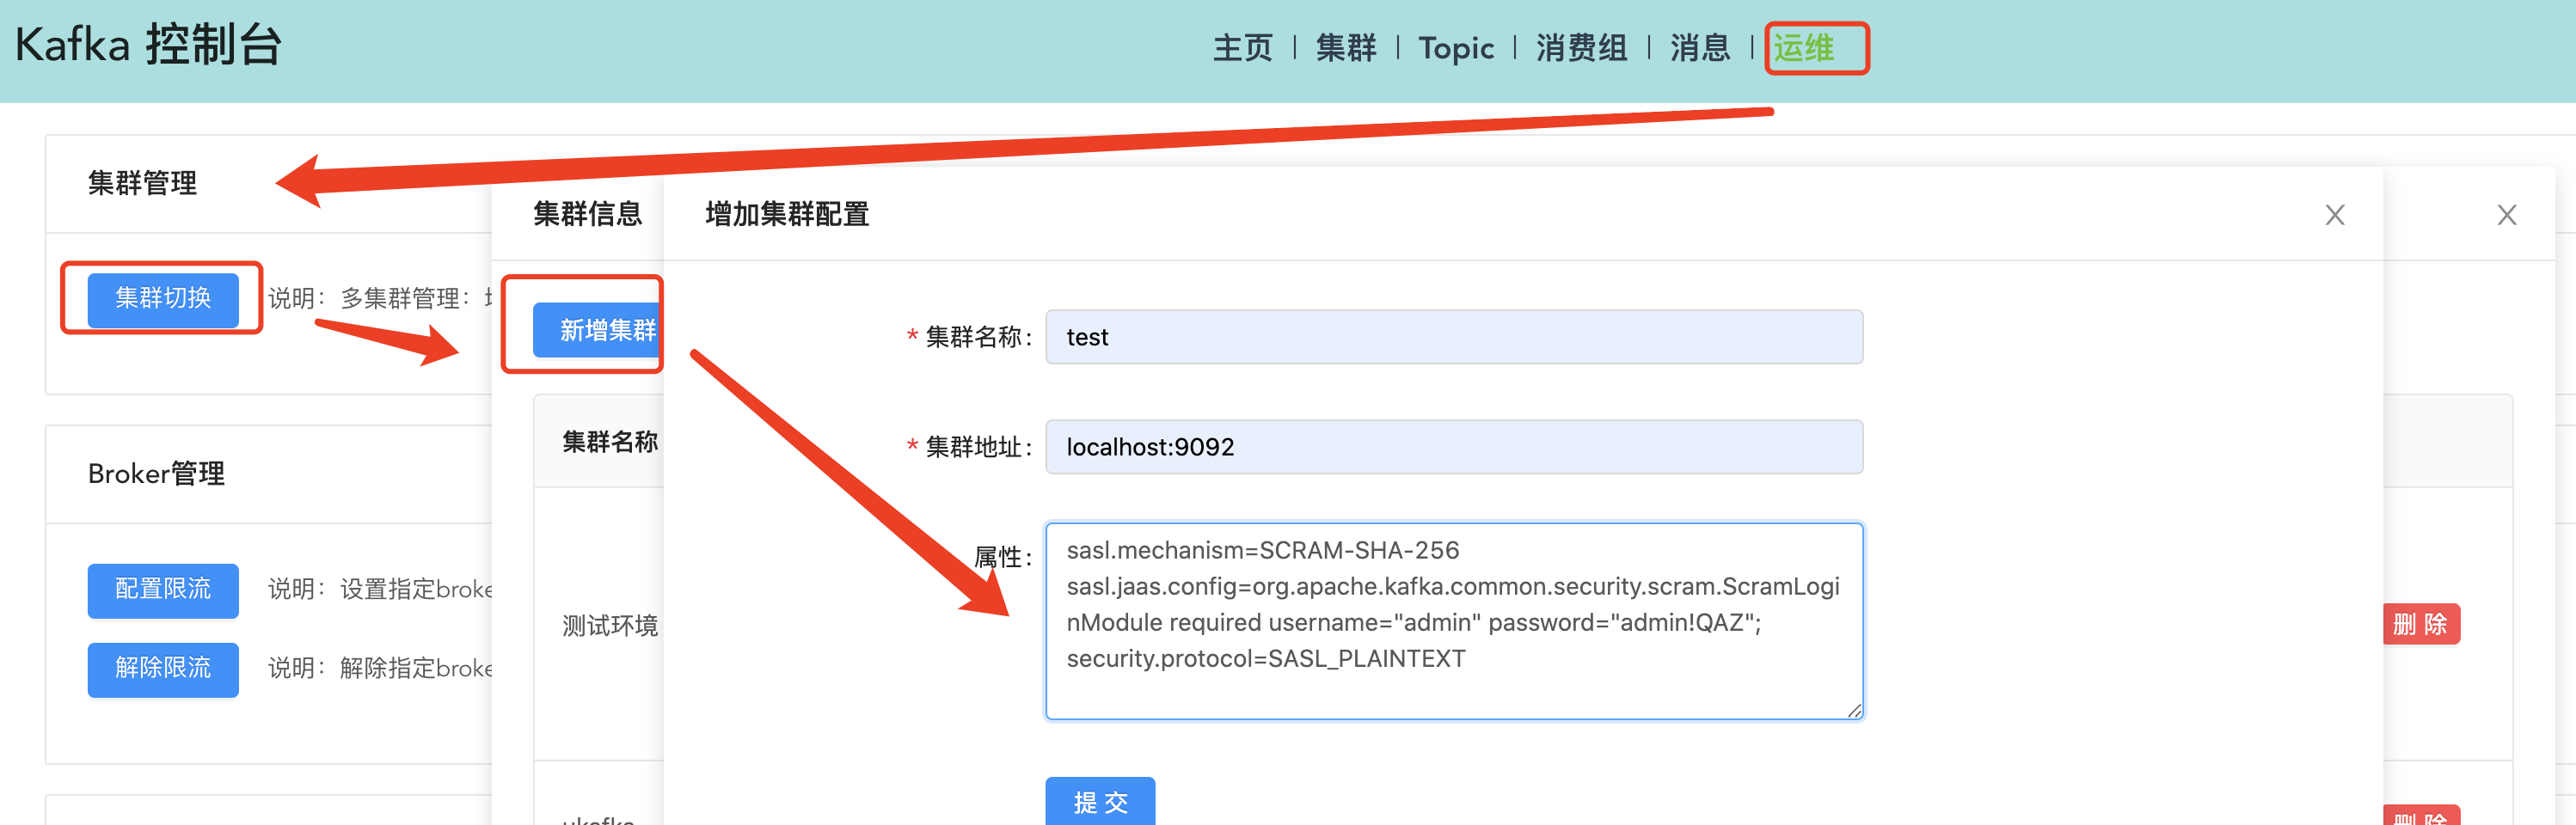The width and height of the screenshot is (2576, 825).
Task: Focus the 集群名称 input field
Action: click(x=1454, y=337)
